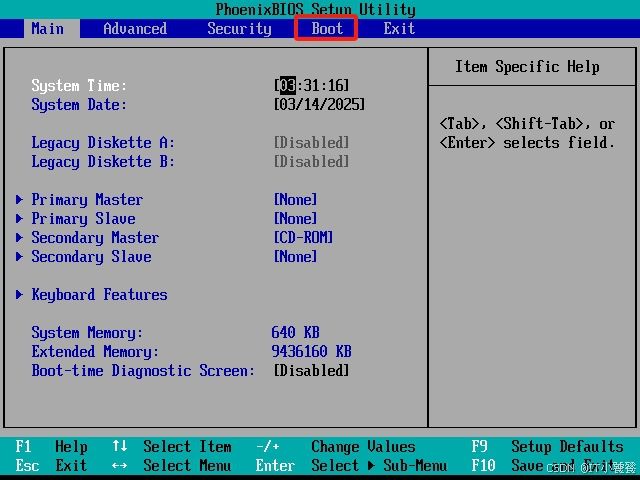Viewport: 640px width, 480px height.
Task: Click the System Date value 03/14/2025
Action: click(319, 104)
